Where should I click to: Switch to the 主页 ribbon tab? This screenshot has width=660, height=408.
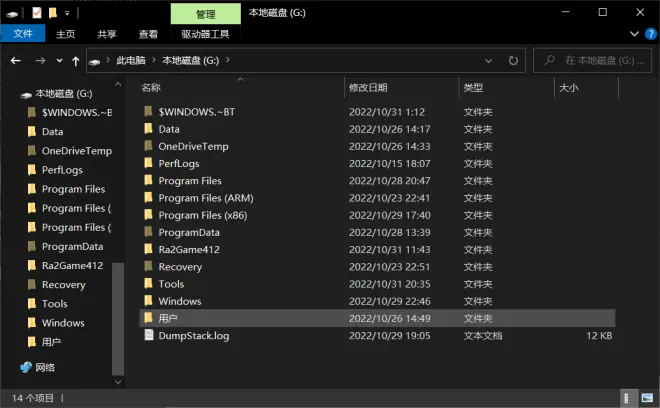click(x=66, y=34)
